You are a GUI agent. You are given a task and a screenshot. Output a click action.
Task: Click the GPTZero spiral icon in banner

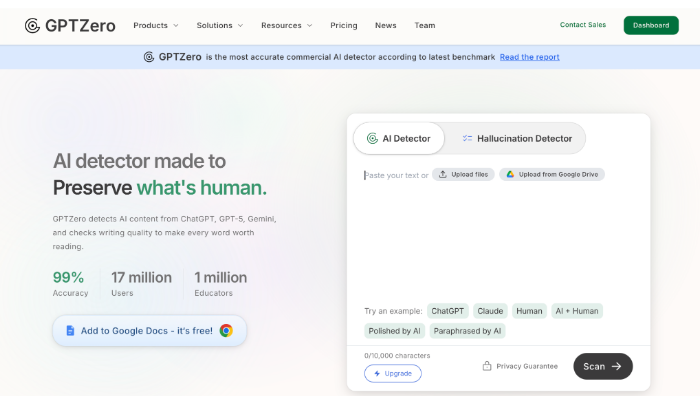149,57
